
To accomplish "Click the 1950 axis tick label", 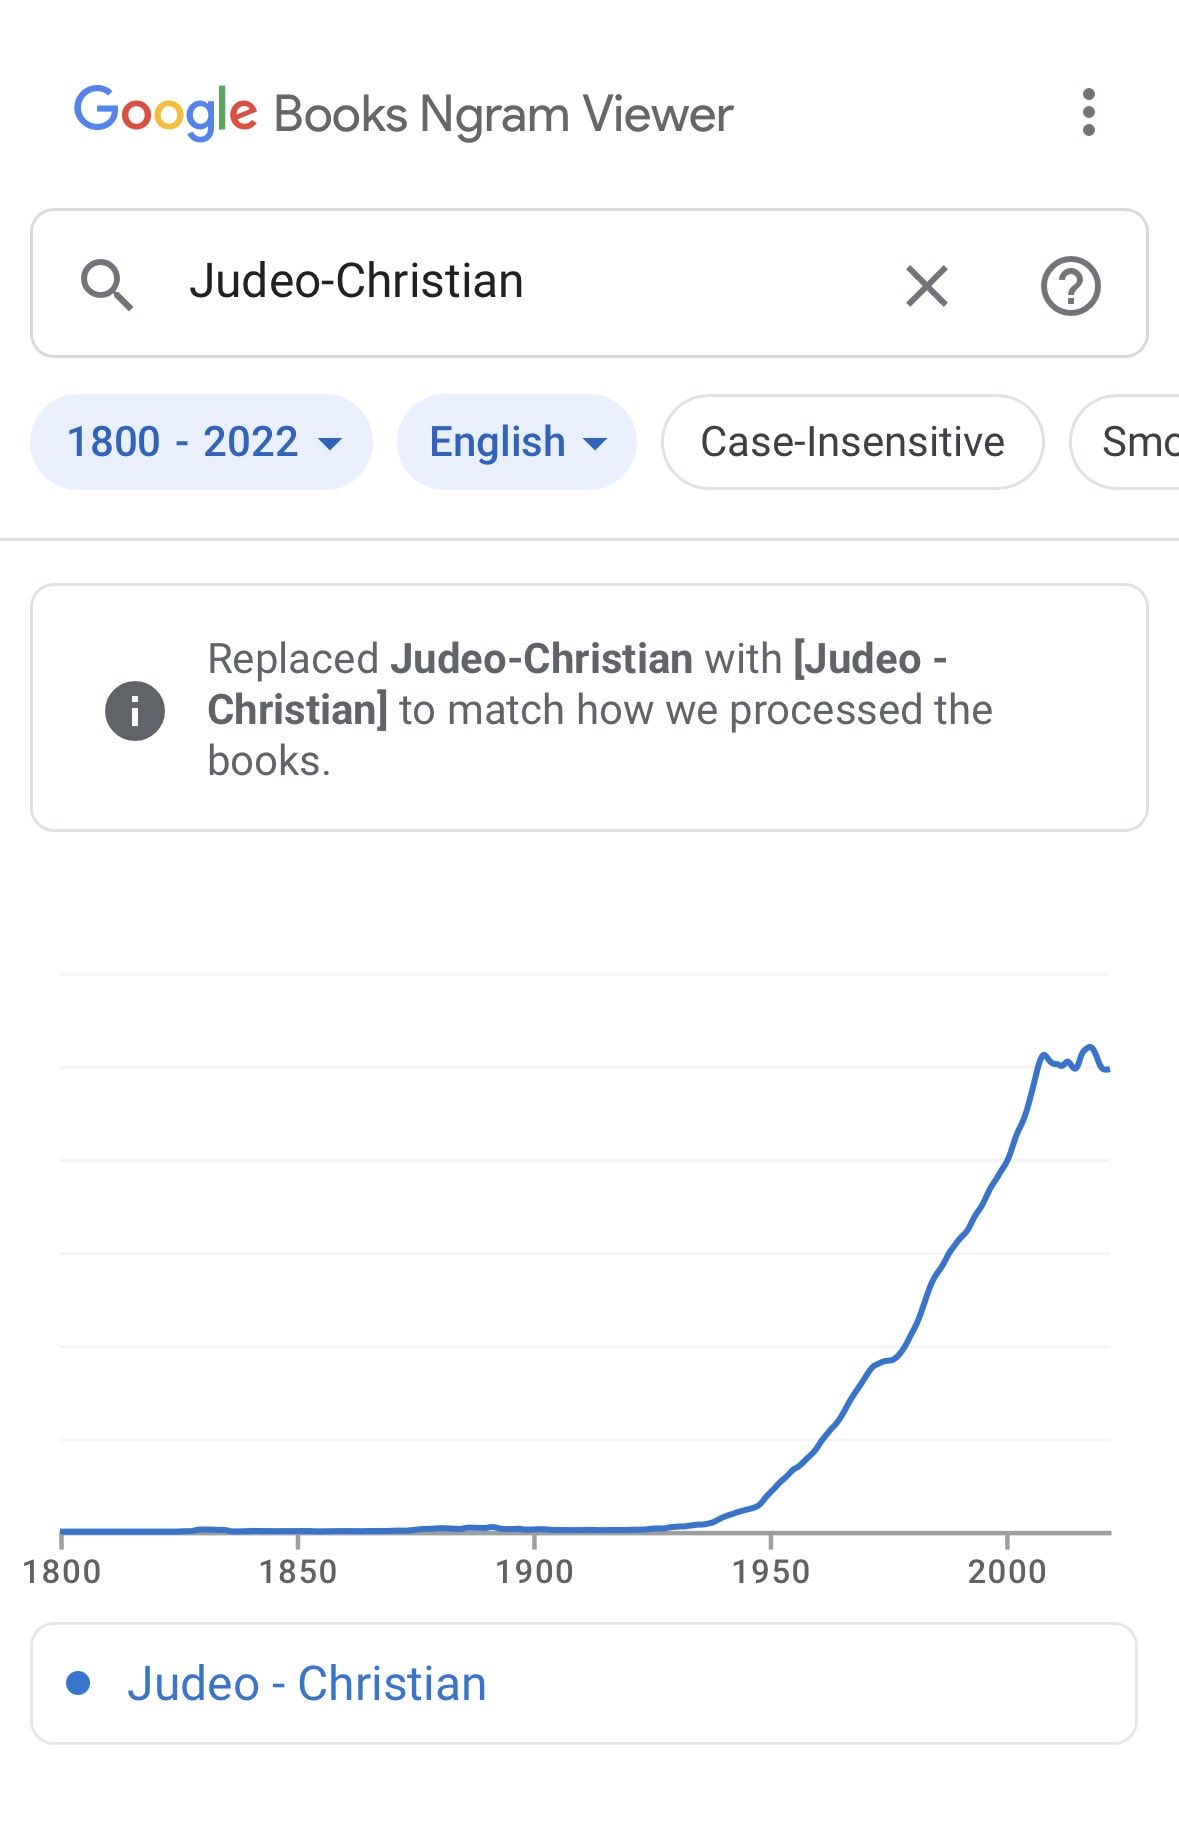I will click(770, 1572).
